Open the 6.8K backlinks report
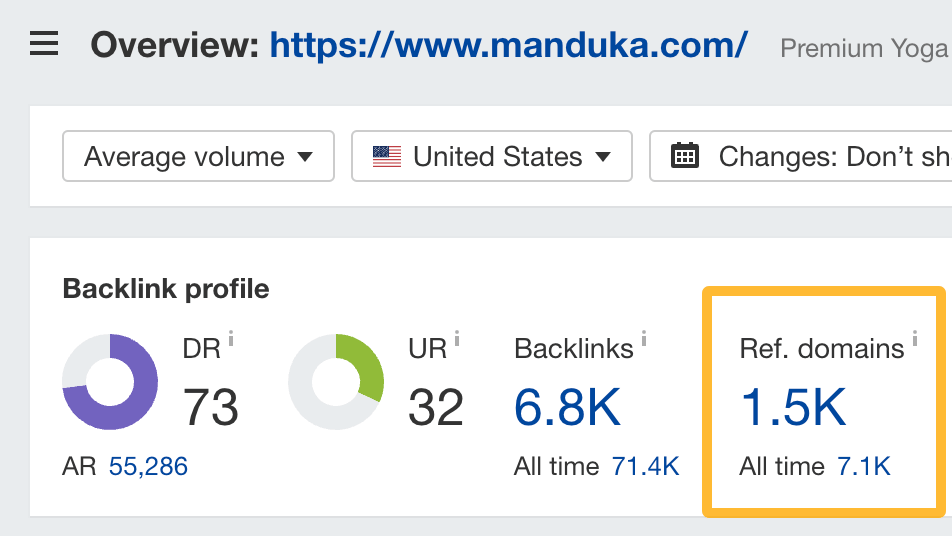The image size is (952, 536). [567, 407]
